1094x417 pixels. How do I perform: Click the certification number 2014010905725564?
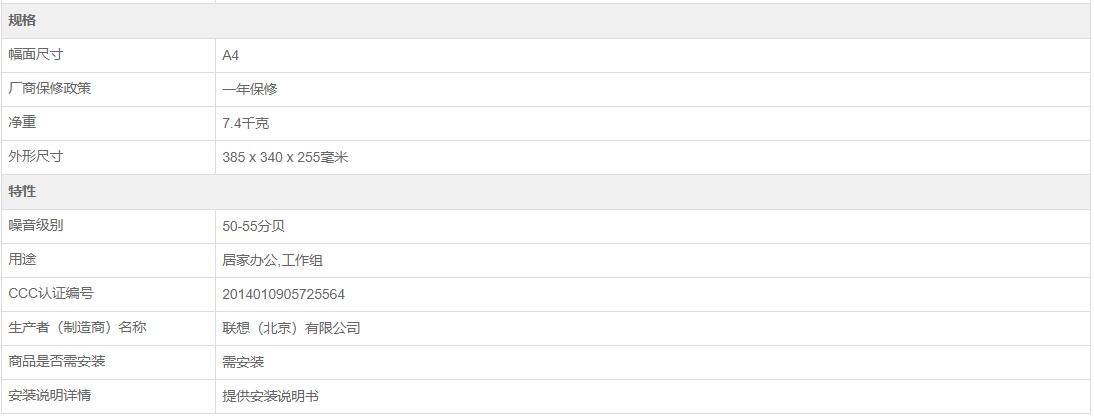284,294
